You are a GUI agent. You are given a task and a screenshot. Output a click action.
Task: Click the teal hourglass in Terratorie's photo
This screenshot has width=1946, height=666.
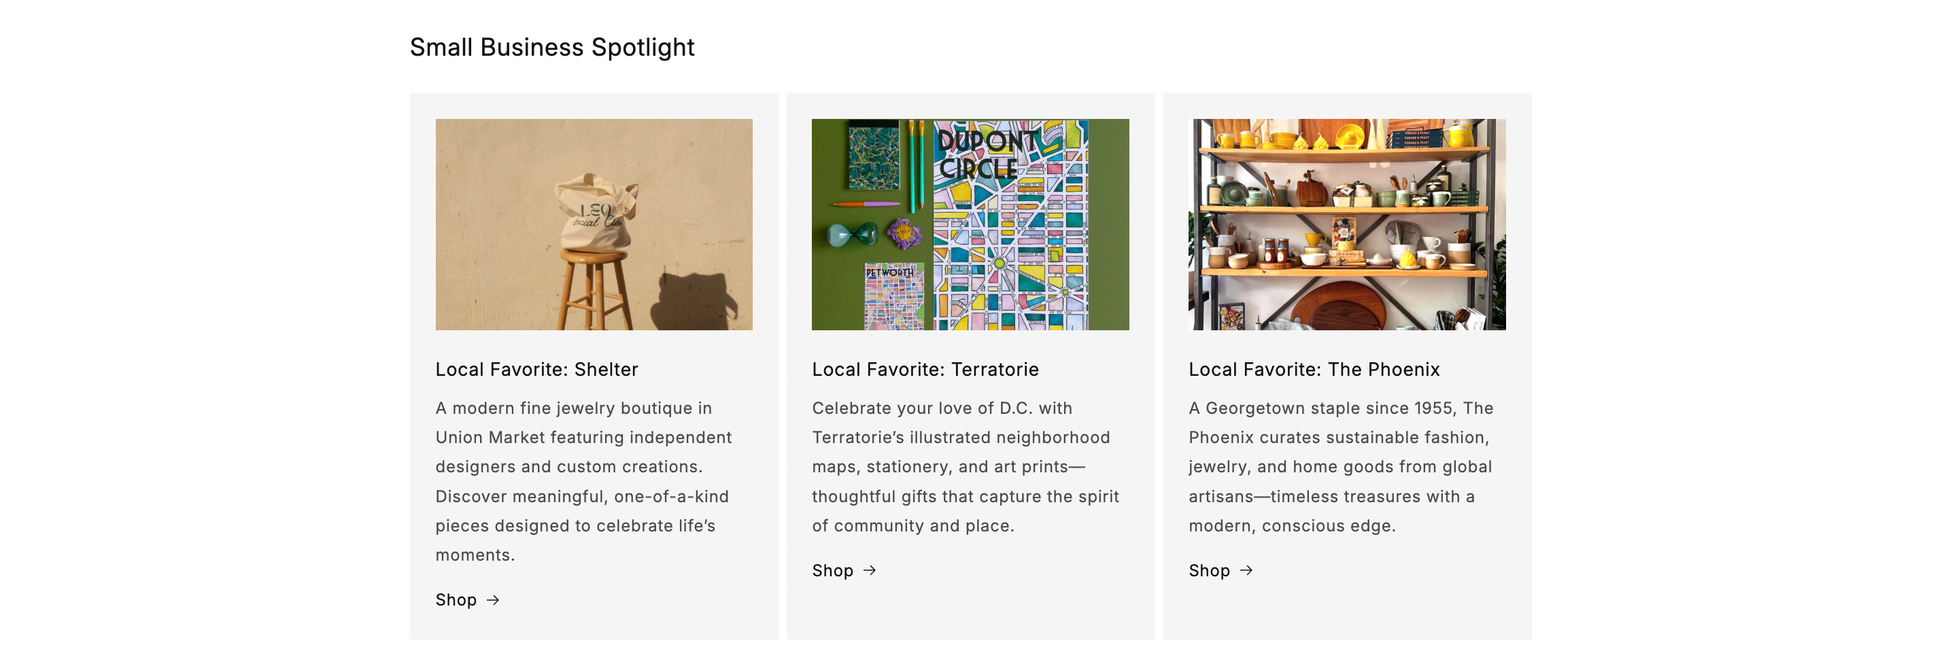click(853, 236)
